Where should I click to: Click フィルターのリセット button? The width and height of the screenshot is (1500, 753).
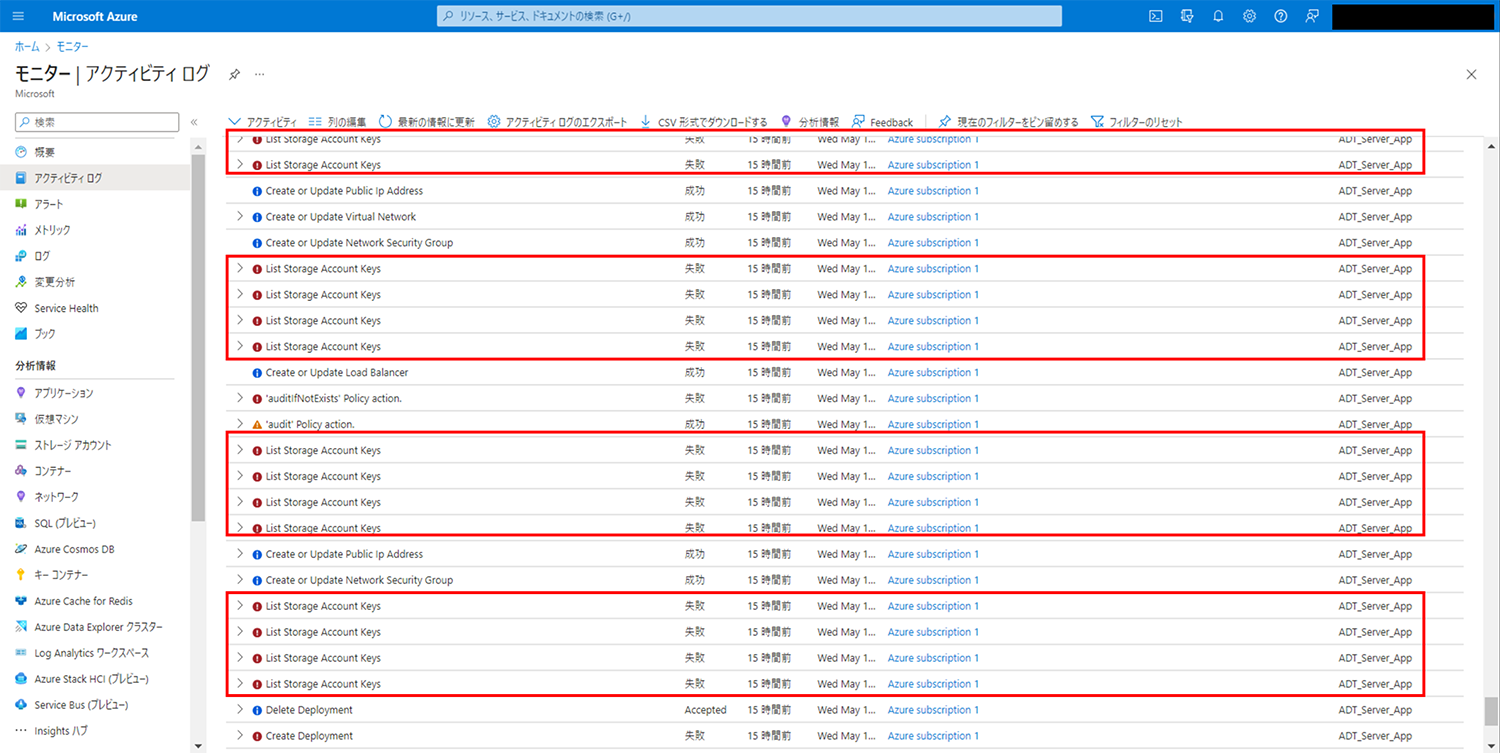click(x=1137, y=122)
